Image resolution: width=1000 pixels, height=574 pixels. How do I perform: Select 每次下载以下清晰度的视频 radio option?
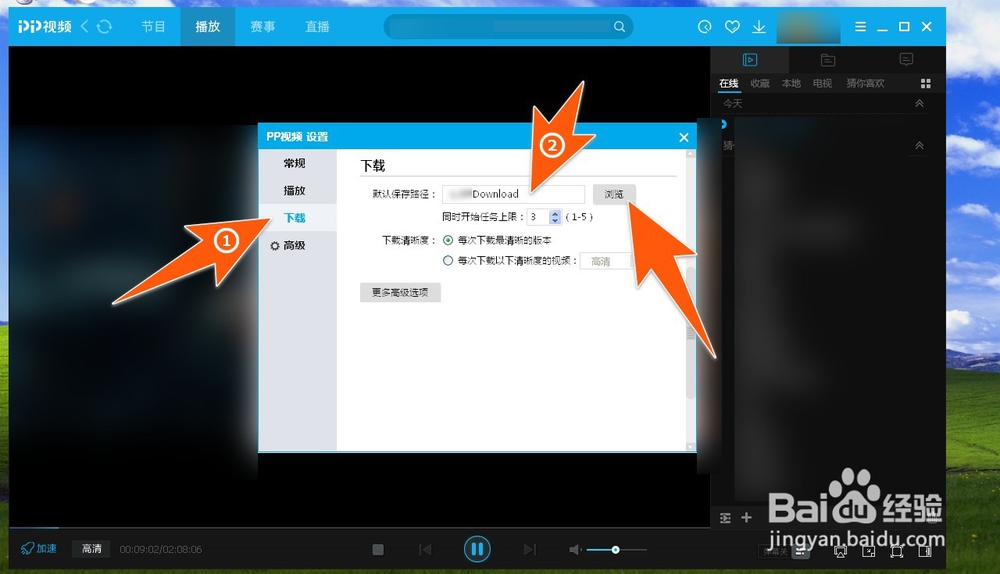click(448, 260)
